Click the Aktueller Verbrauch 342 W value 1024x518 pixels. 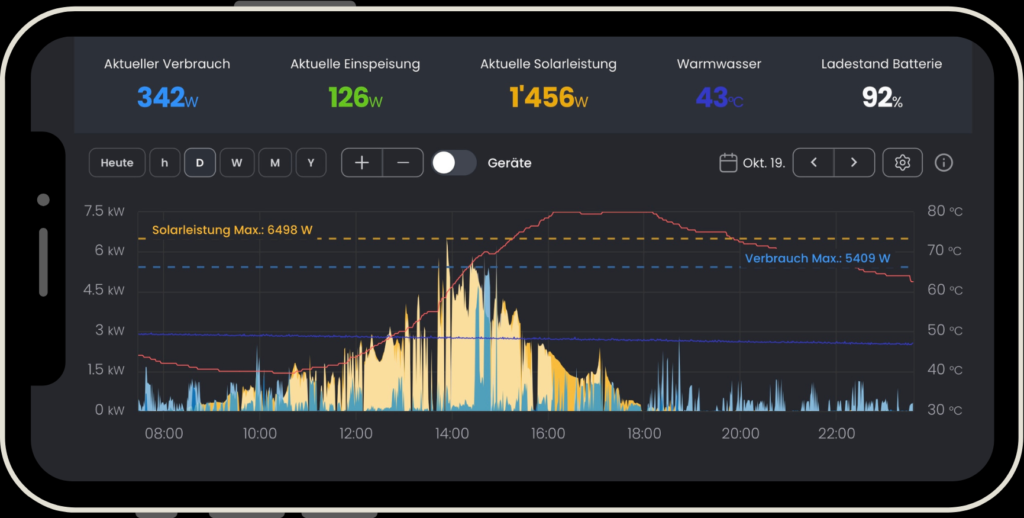tap(166, 97)
